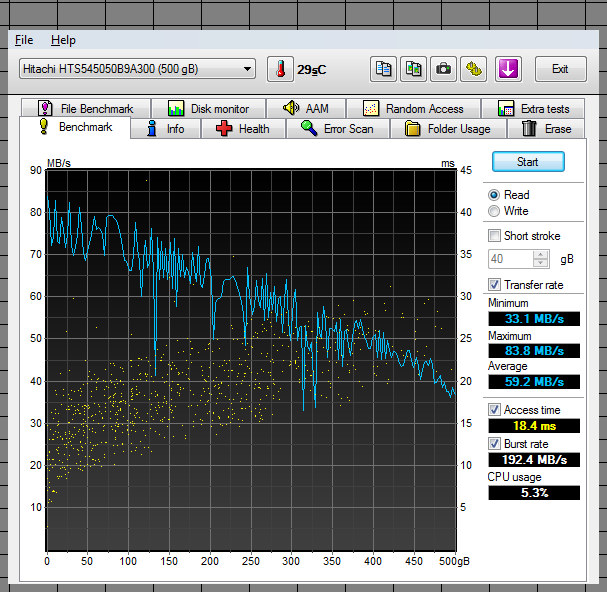The height and width of the screenshot is (592, 607).
Task: Click the Exit button
Action: tap(560, 69)
